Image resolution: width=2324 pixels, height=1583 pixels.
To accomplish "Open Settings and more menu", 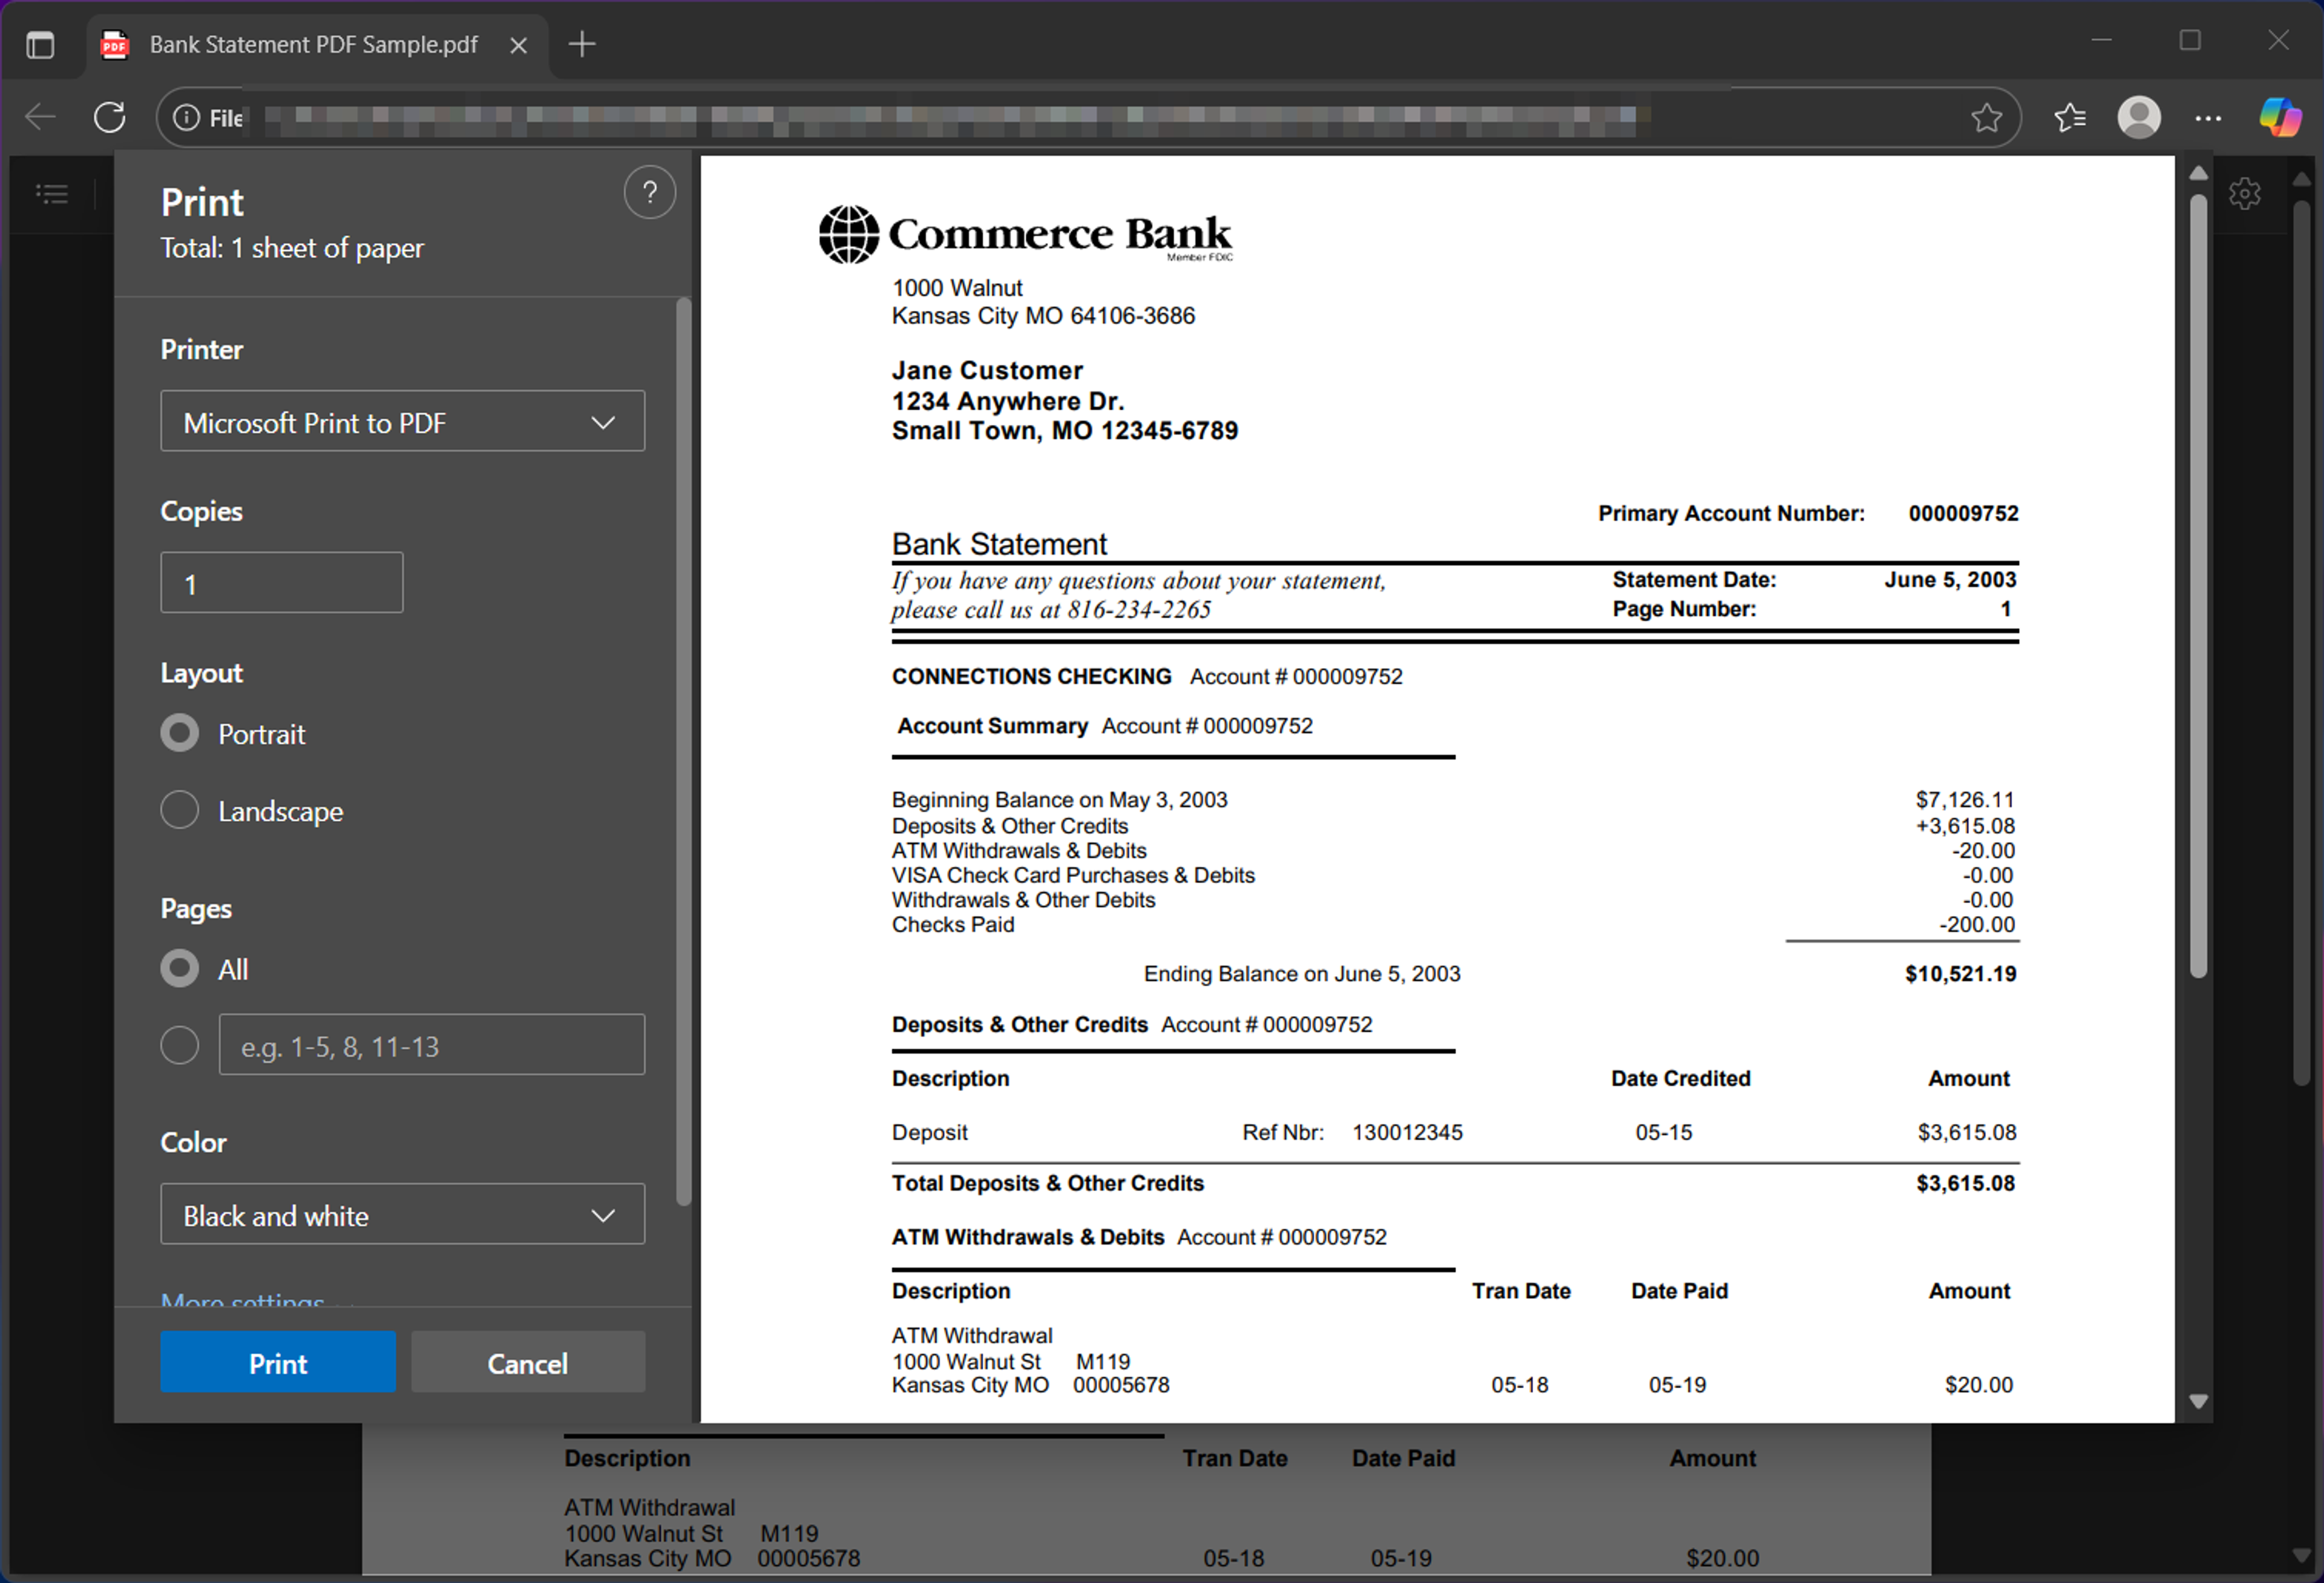I will pyautogui.click(x=2208, y=118).
